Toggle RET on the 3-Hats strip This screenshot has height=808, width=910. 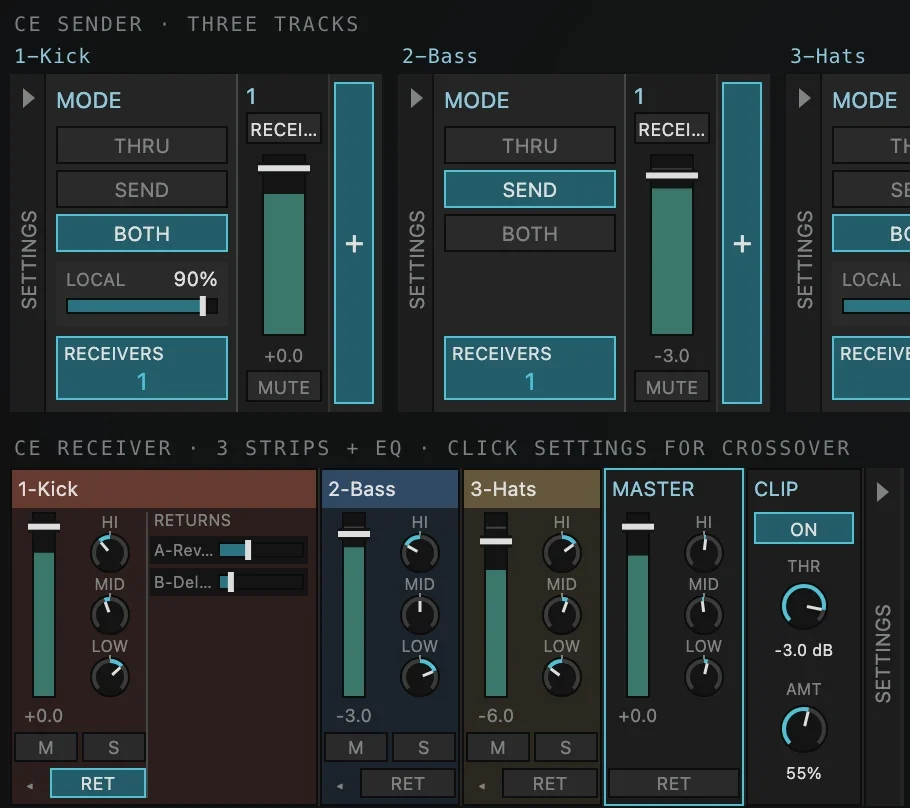pyautogui.click(x=549, y=784)
